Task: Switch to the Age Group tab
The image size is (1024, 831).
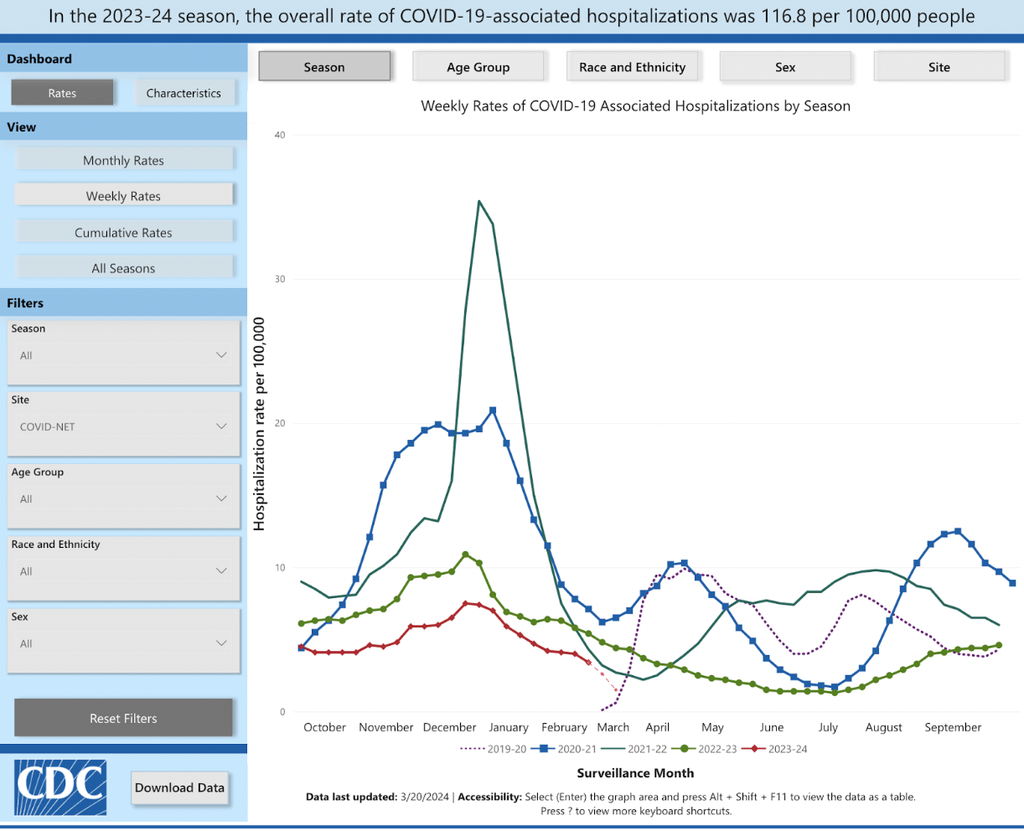Action: pos(479,66)
